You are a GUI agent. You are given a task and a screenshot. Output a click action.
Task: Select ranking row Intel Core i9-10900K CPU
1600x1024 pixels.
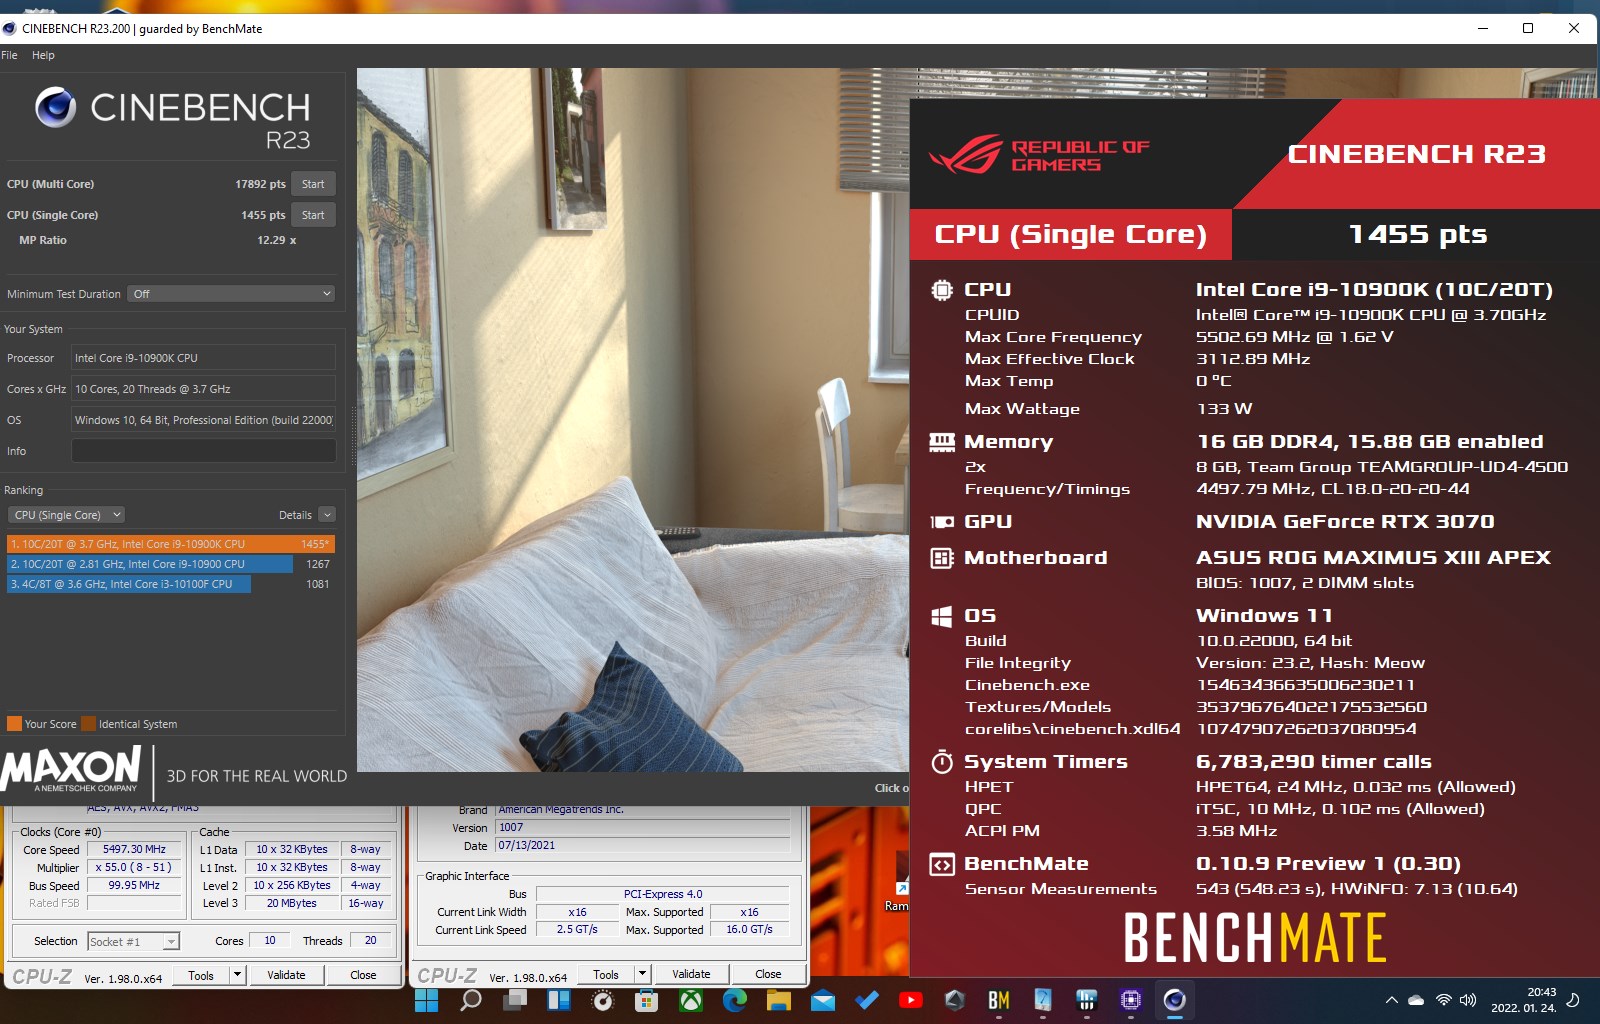click(x=170, y=544)
